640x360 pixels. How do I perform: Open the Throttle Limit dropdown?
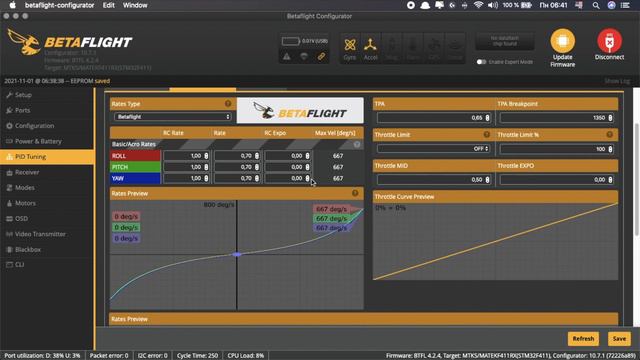click(433, 149)
